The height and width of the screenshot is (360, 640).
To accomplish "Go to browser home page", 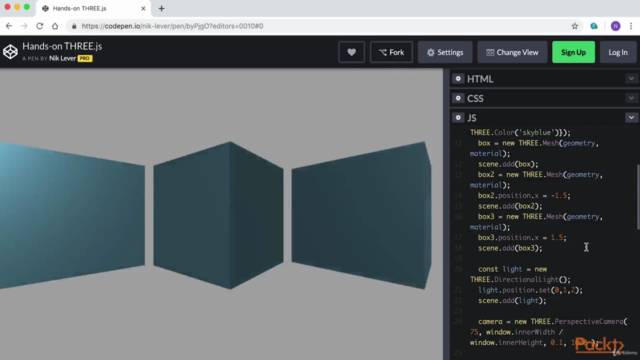I will [55, 26].
